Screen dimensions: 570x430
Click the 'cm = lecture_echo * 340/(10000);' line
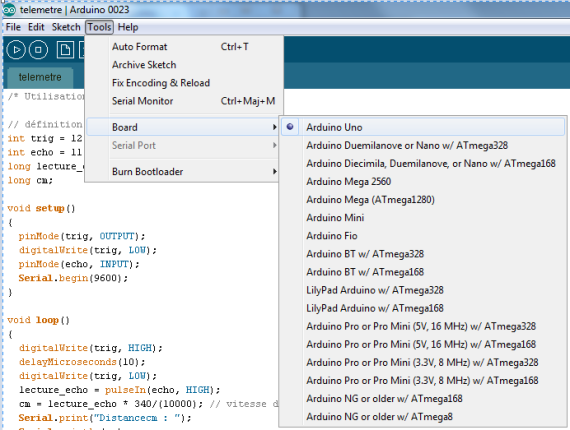111,404
